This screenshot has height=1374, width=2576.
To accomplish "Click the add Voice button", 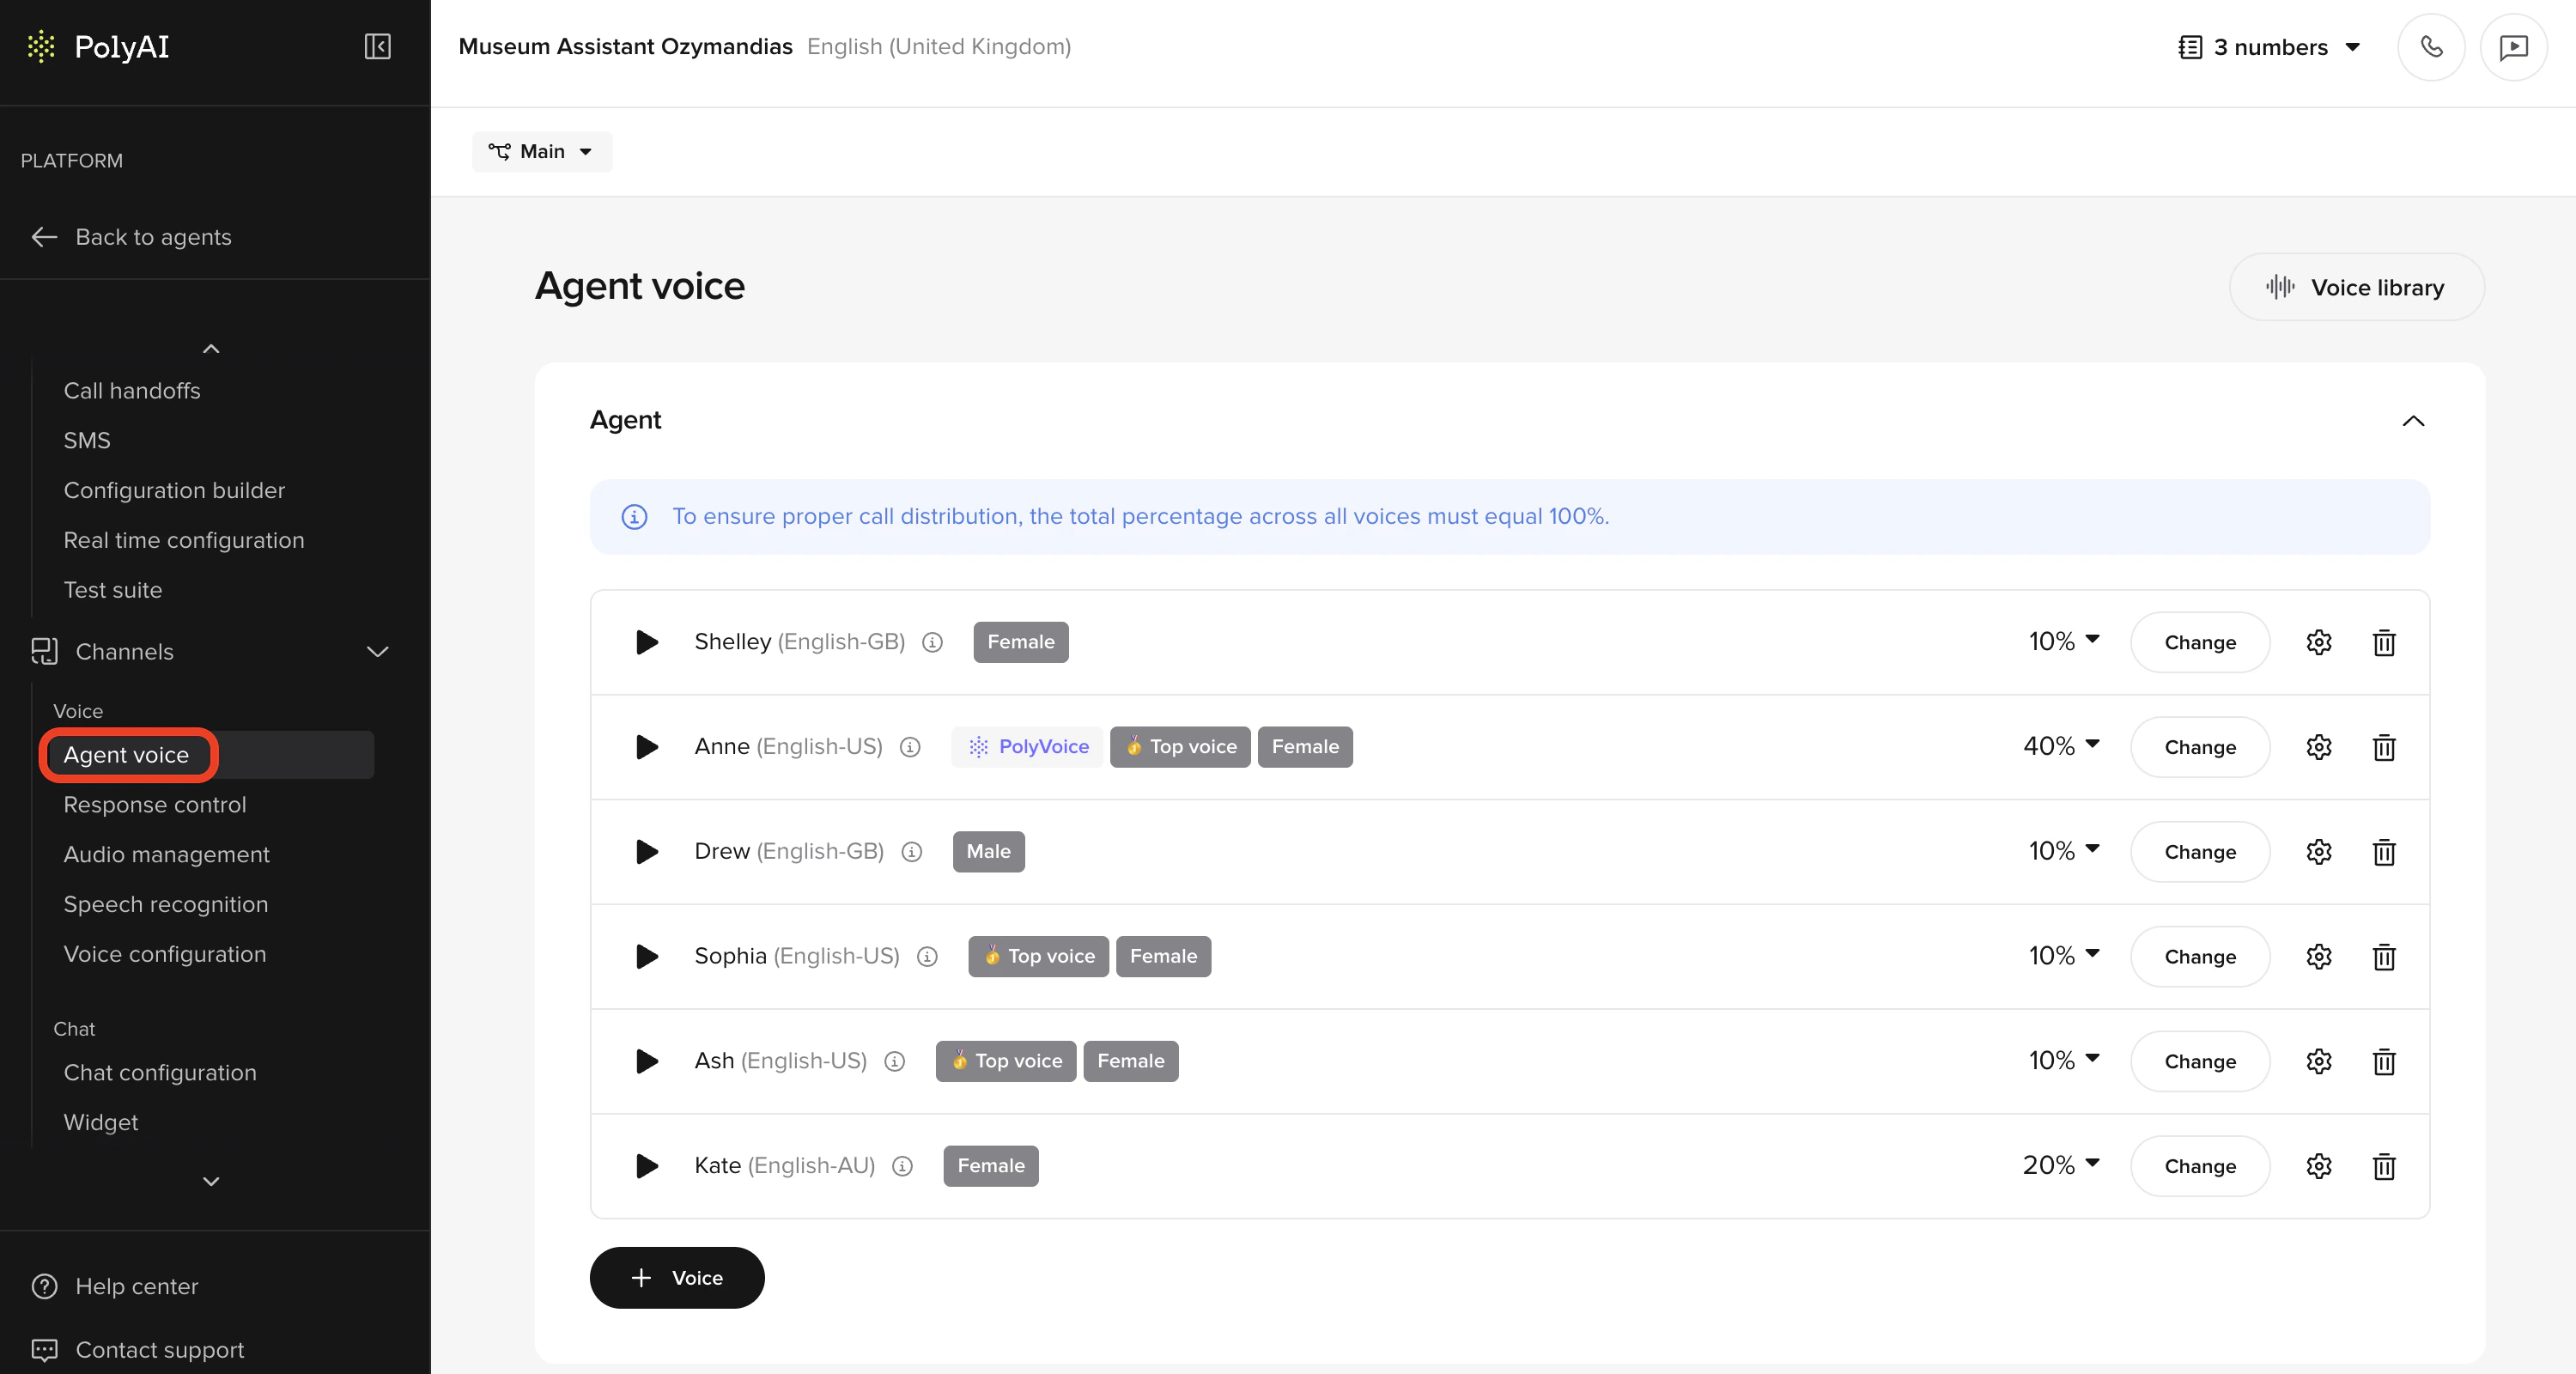I will click(677, 1277).
